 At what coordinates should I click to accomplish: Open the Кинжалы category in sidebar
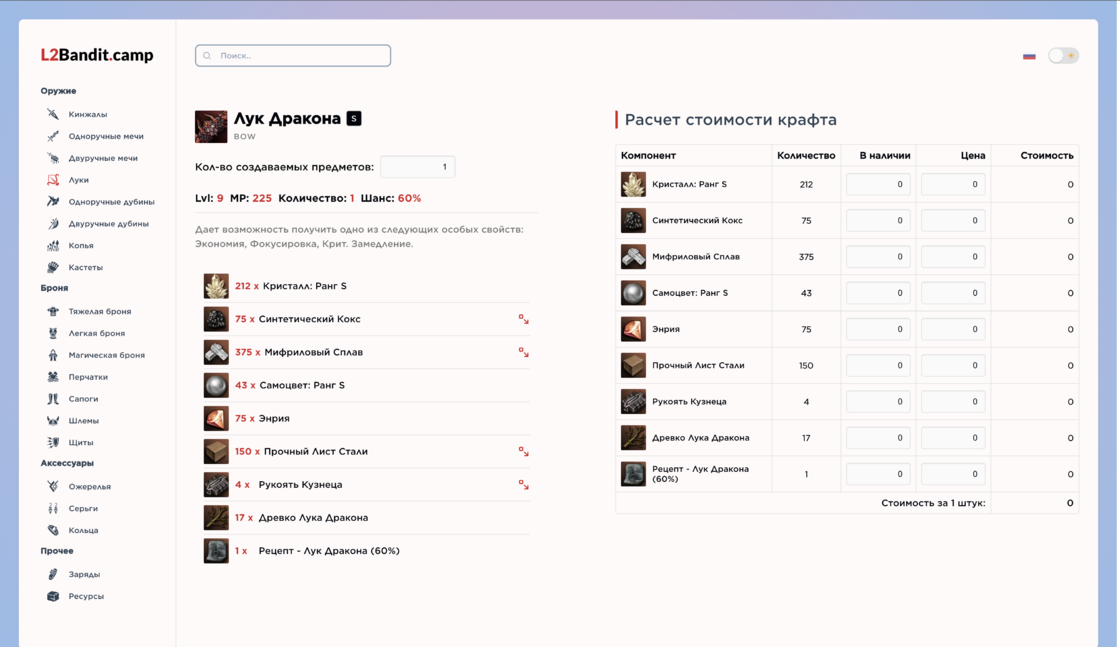pyautogui.click(x=87, y=115)
